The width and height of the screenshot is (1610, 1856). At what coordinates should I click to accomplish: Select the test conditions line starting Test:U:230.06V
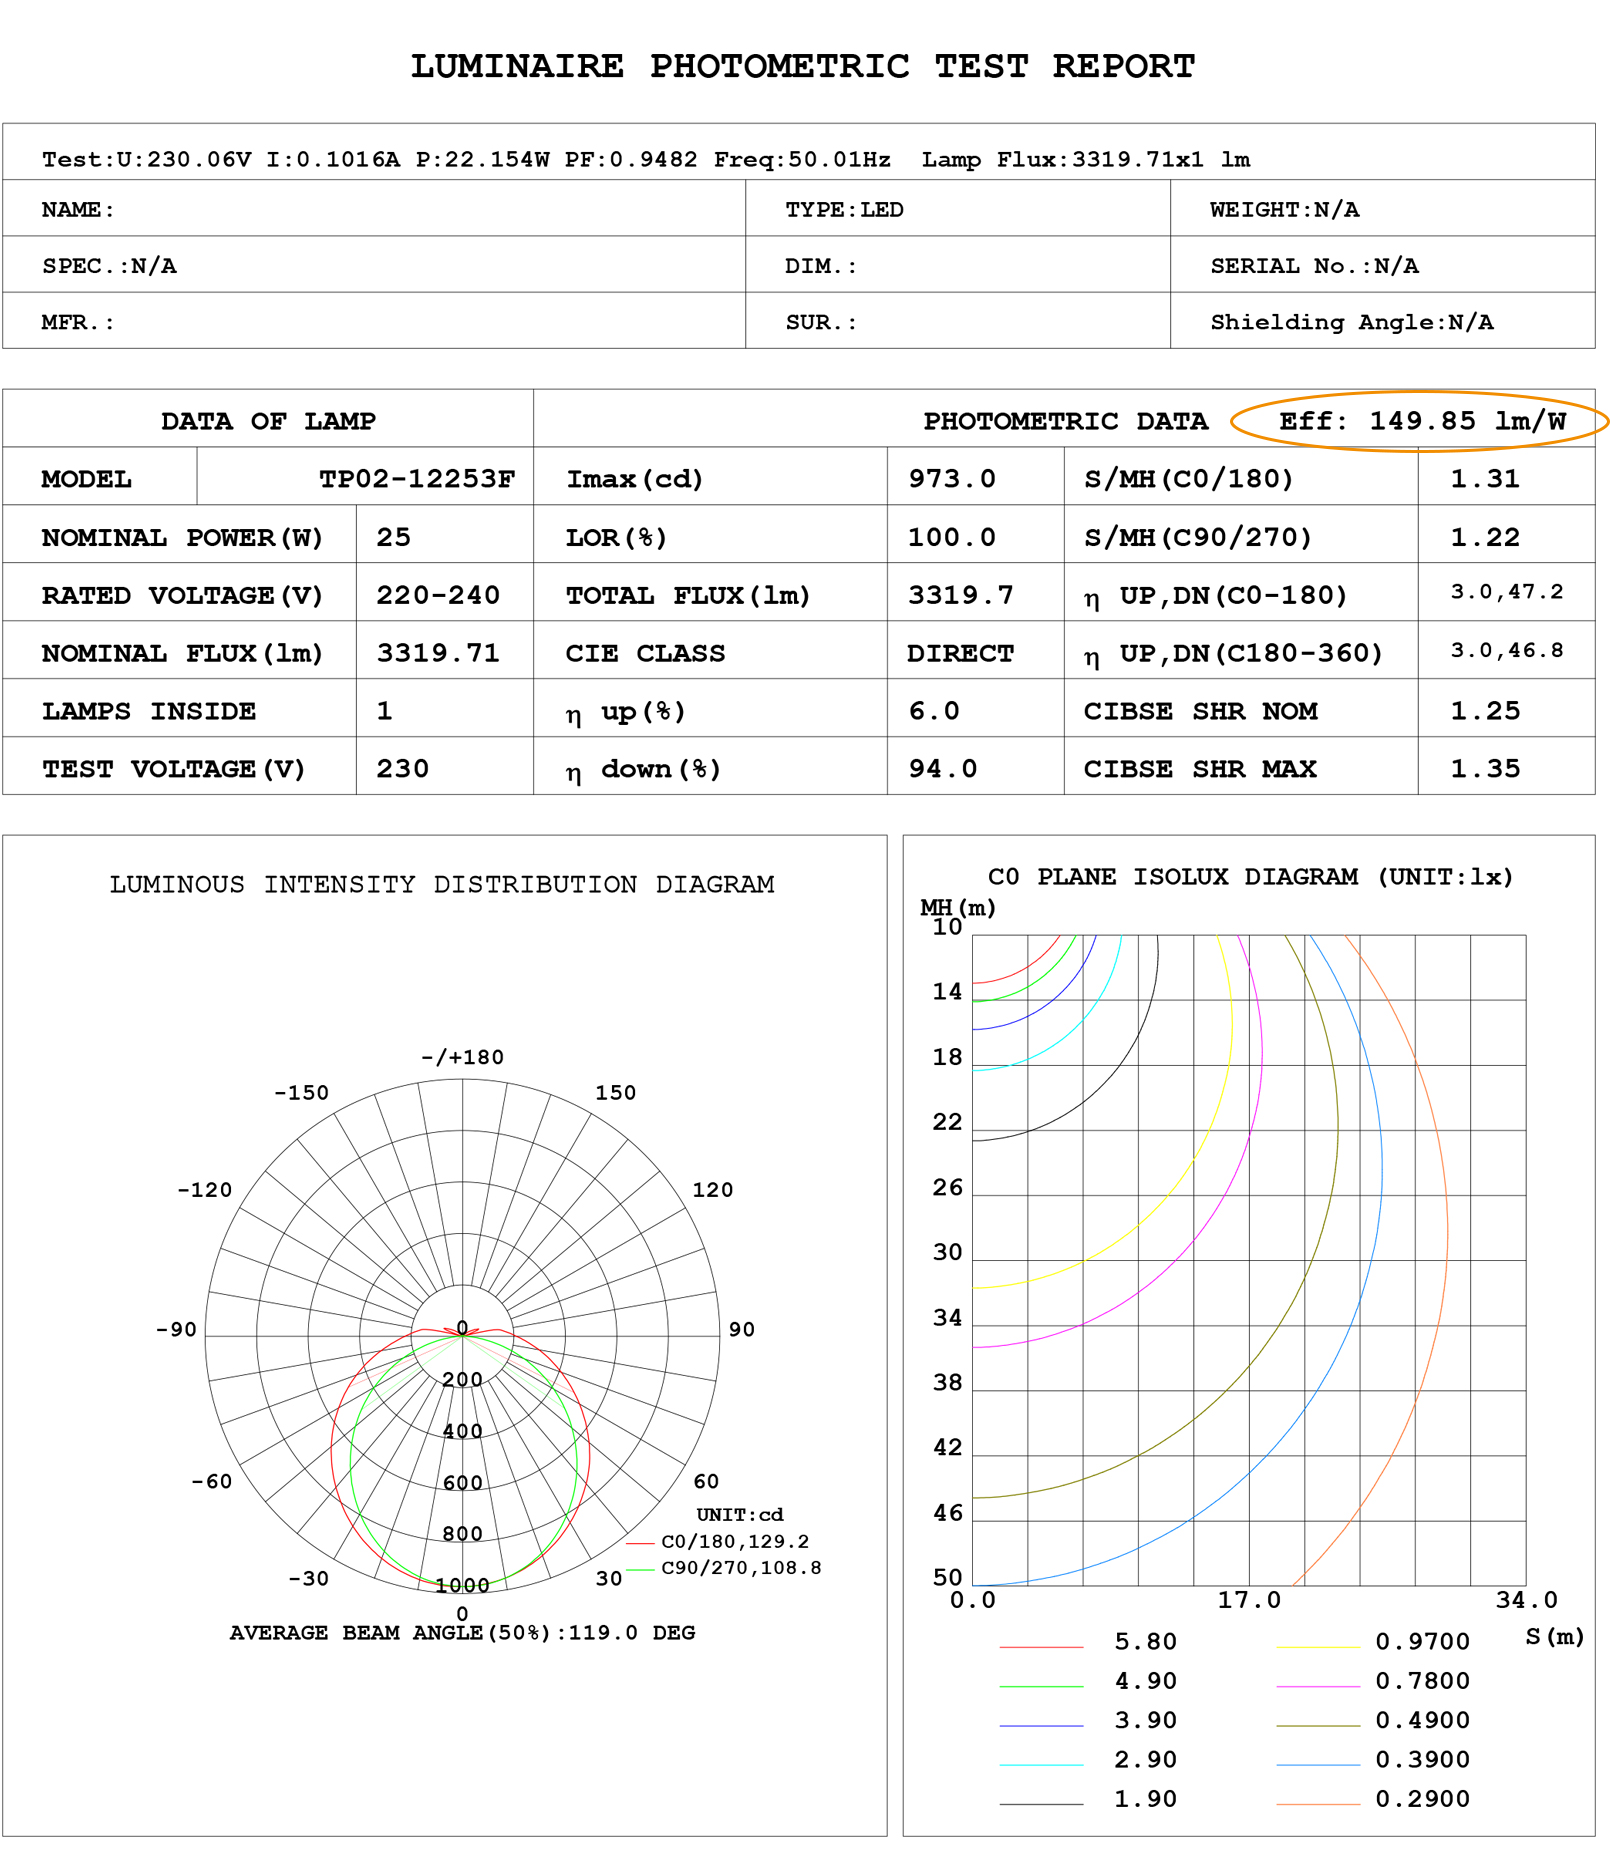tap(646, 160)
